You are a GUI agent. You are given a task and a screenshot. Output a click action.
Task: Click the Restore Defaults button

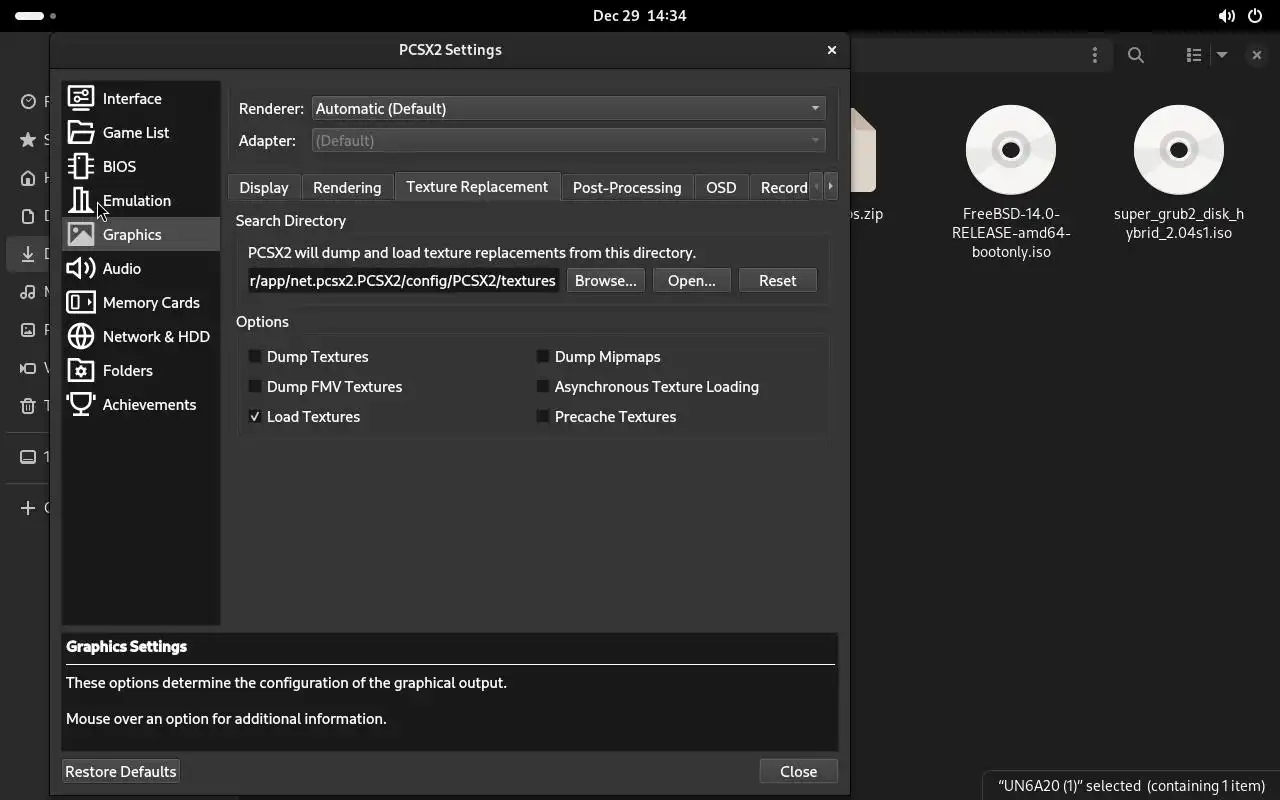pyautogui.click(x=121, y=771)
